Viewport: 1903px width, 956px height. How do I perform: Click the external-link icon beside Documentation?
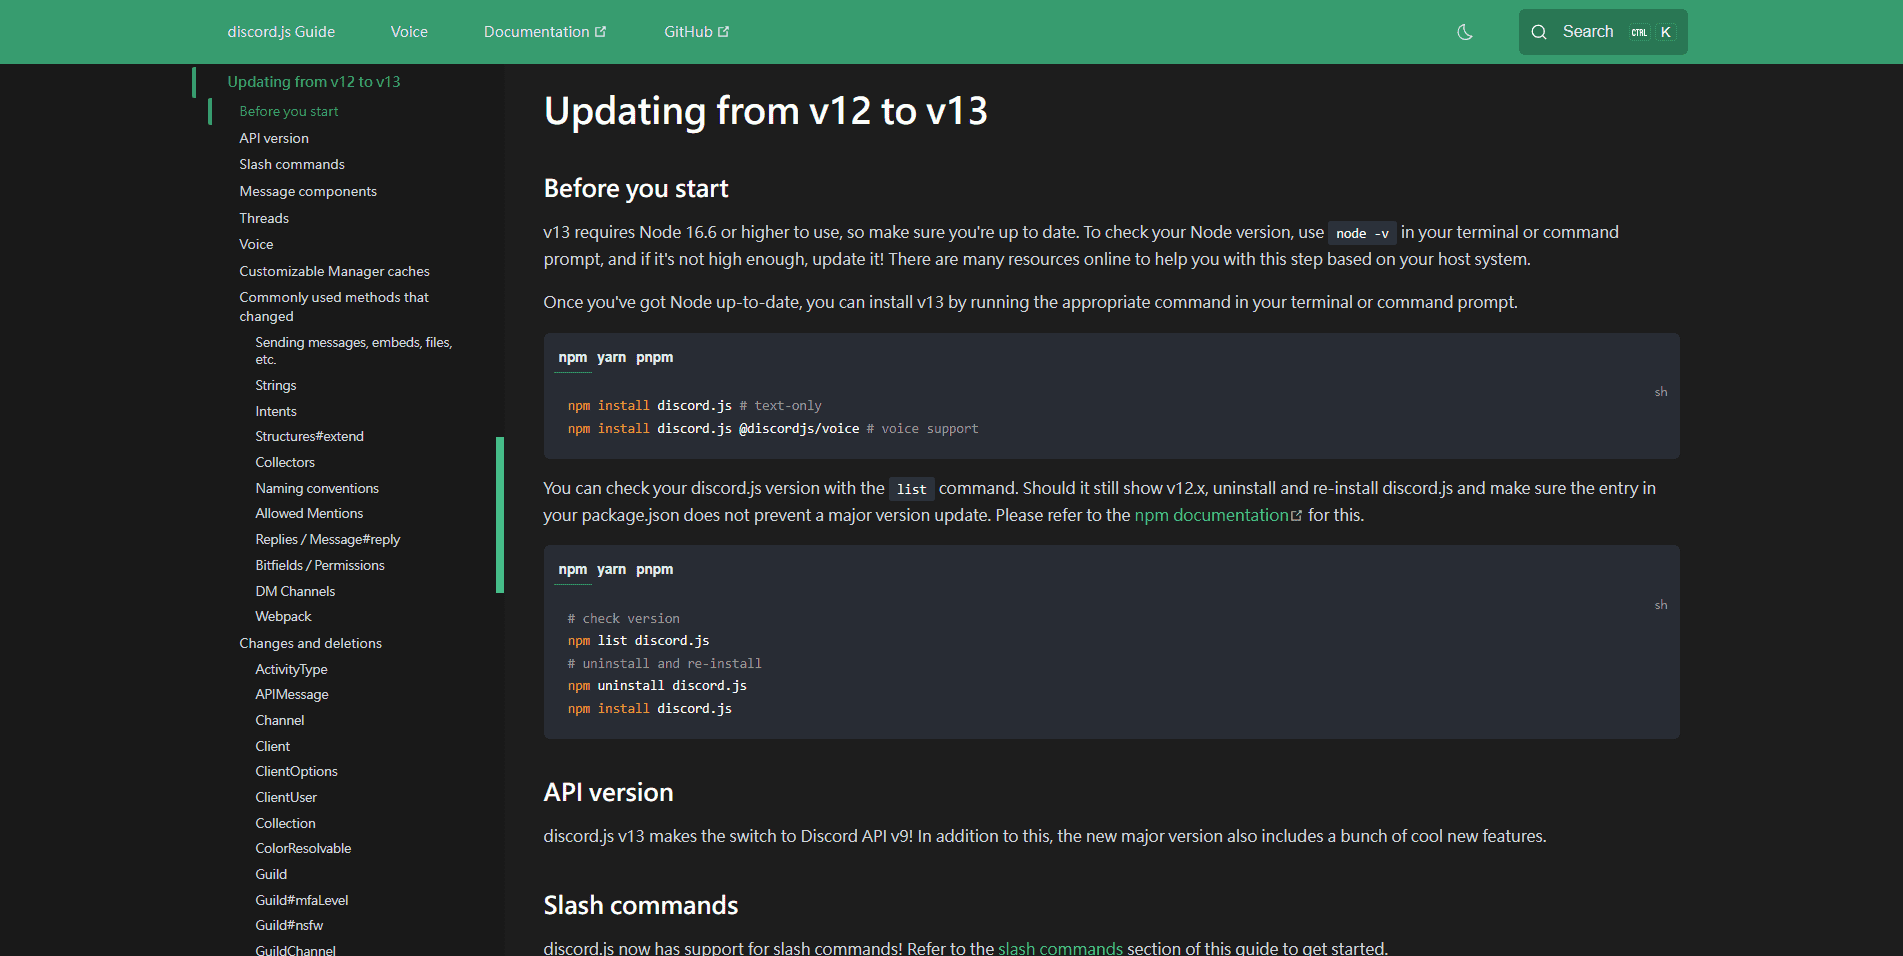(601, 32)
